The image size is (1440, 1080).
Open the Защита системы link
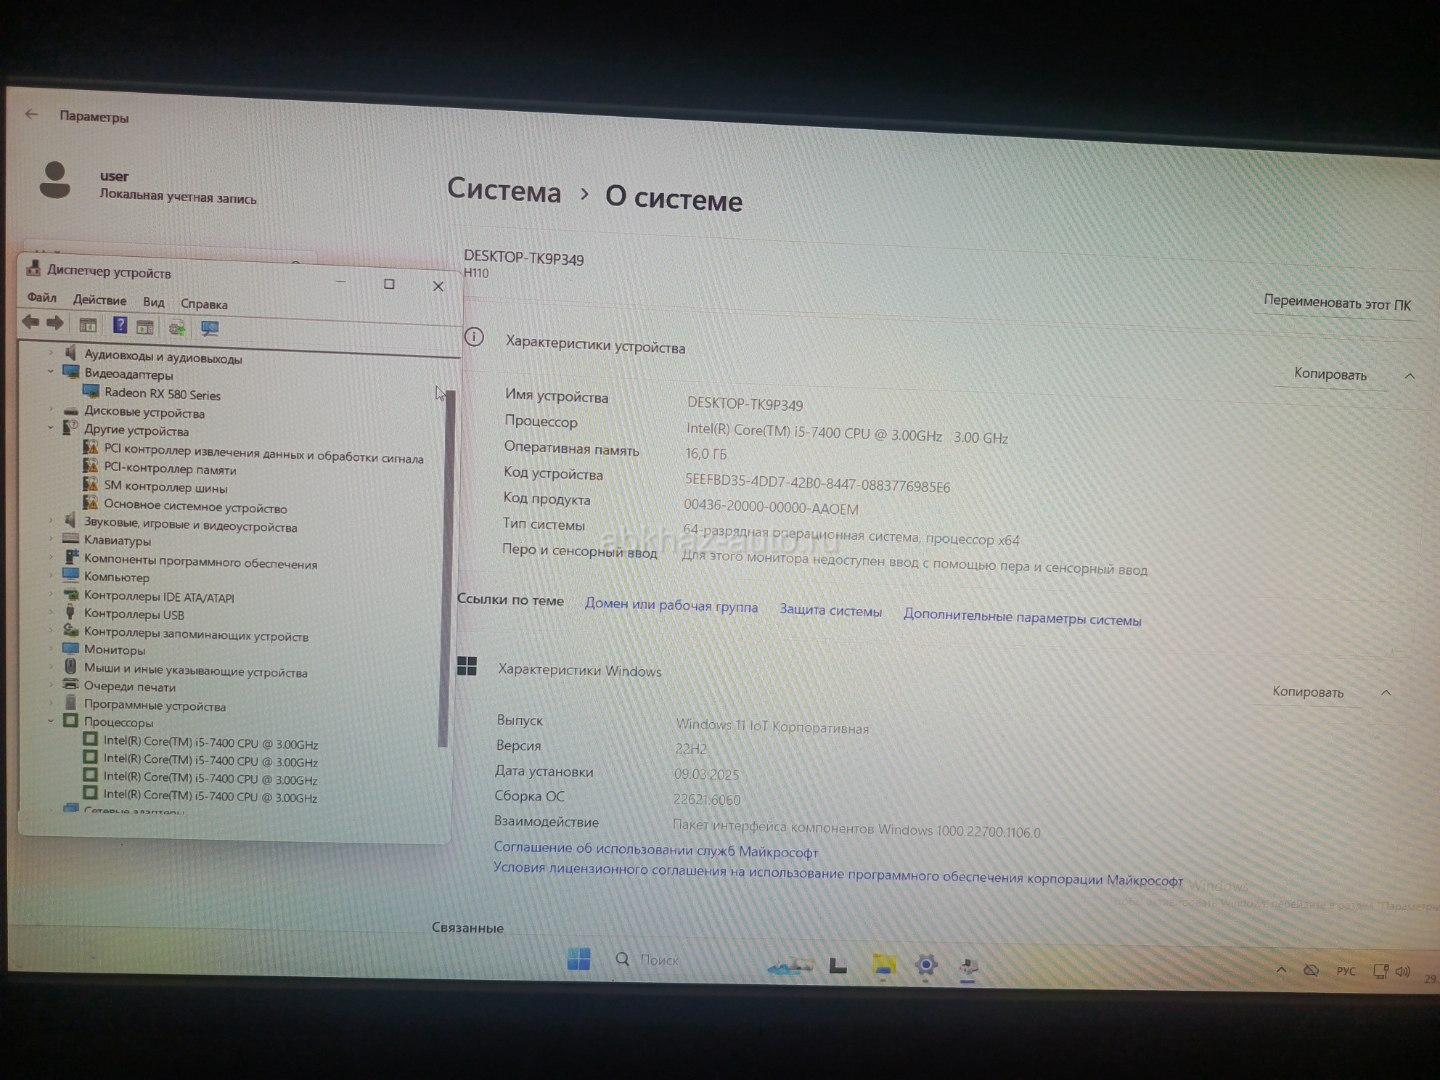[830, 611]
